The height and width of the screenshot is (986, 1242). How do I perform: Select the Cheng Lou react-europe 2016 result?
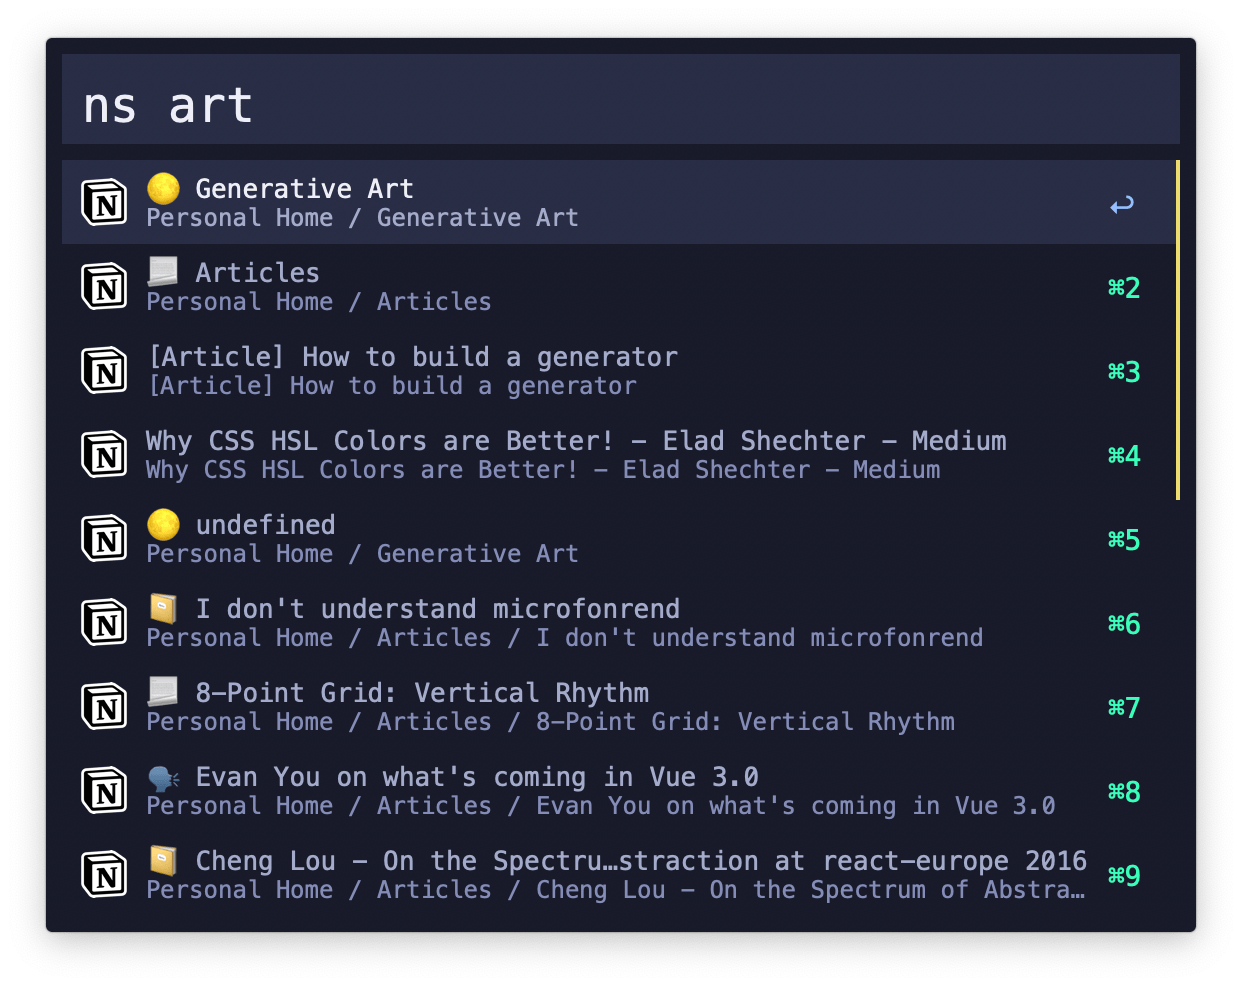point(500,874)
